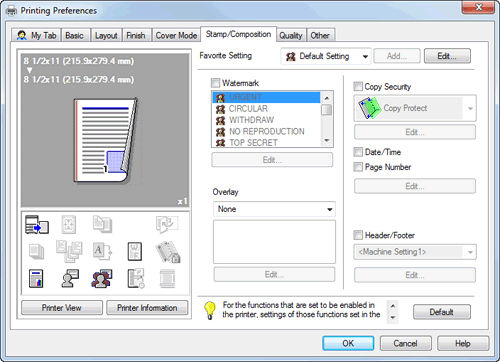Viewport: 500px width, 362px height.
Task: Expand the Machine Setting1 dropdown
Action: (415, 252)
